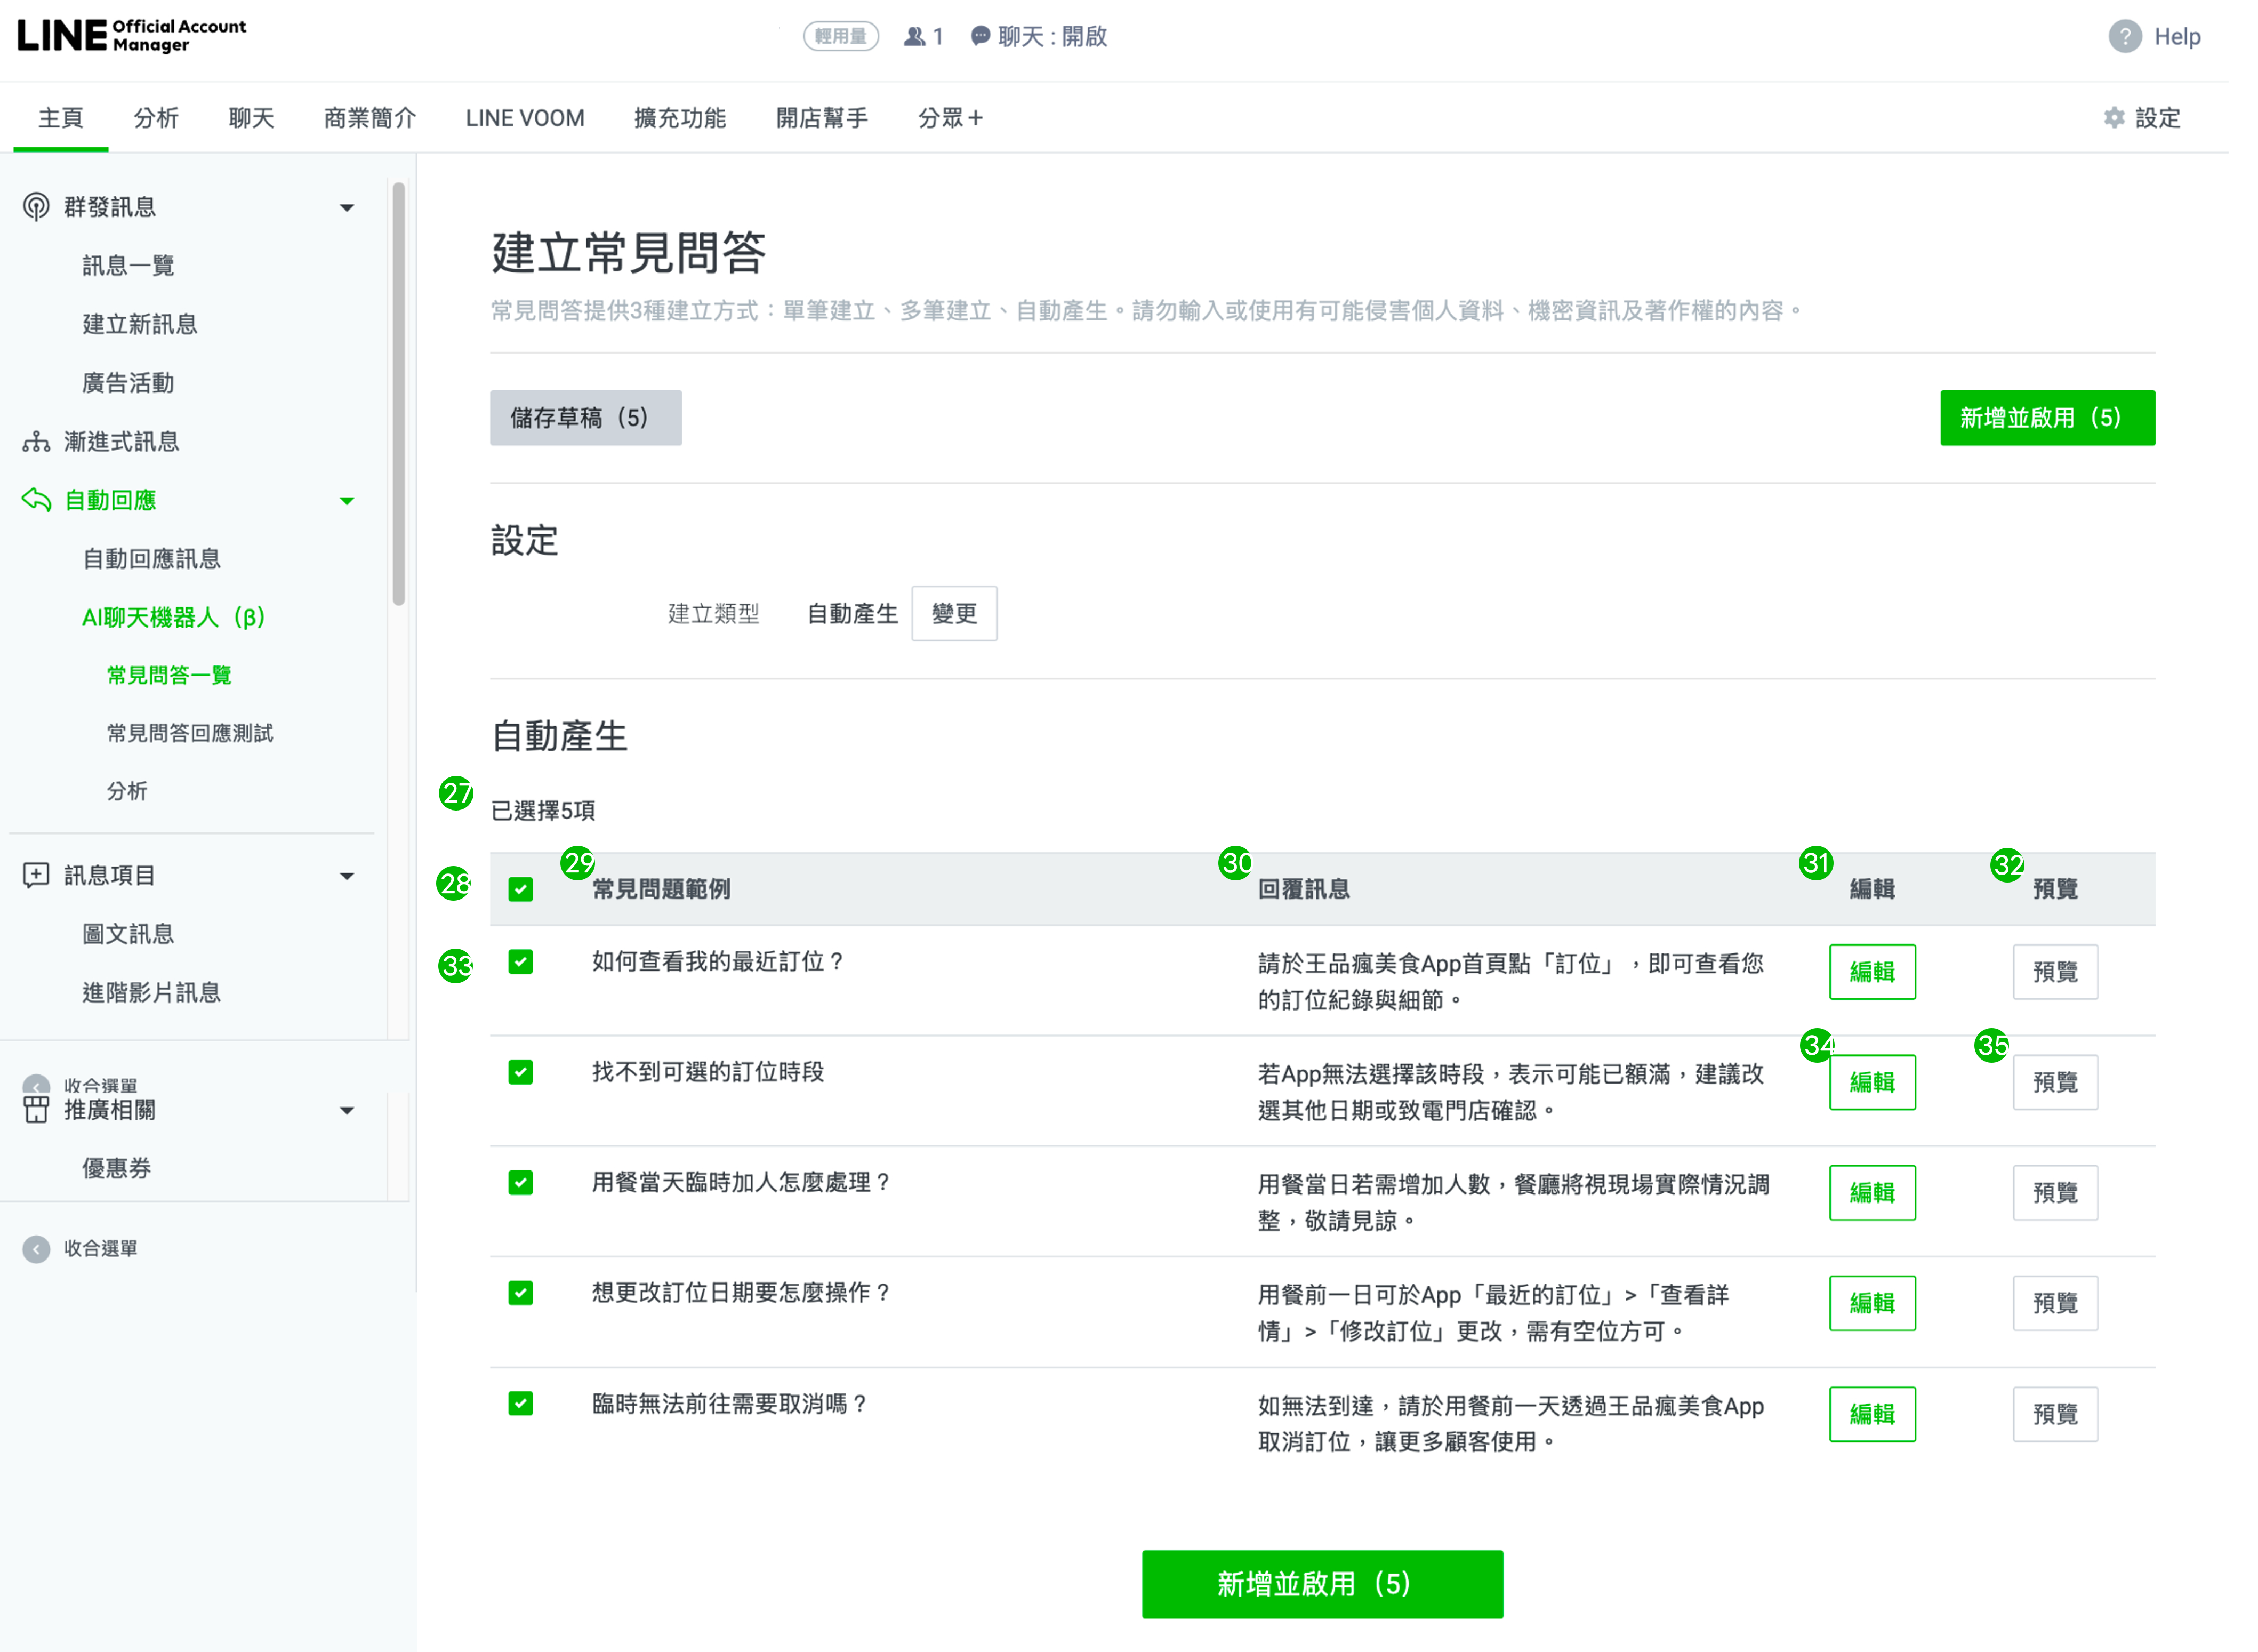Toggle the select-all checkbox in table header

(520, 889)
